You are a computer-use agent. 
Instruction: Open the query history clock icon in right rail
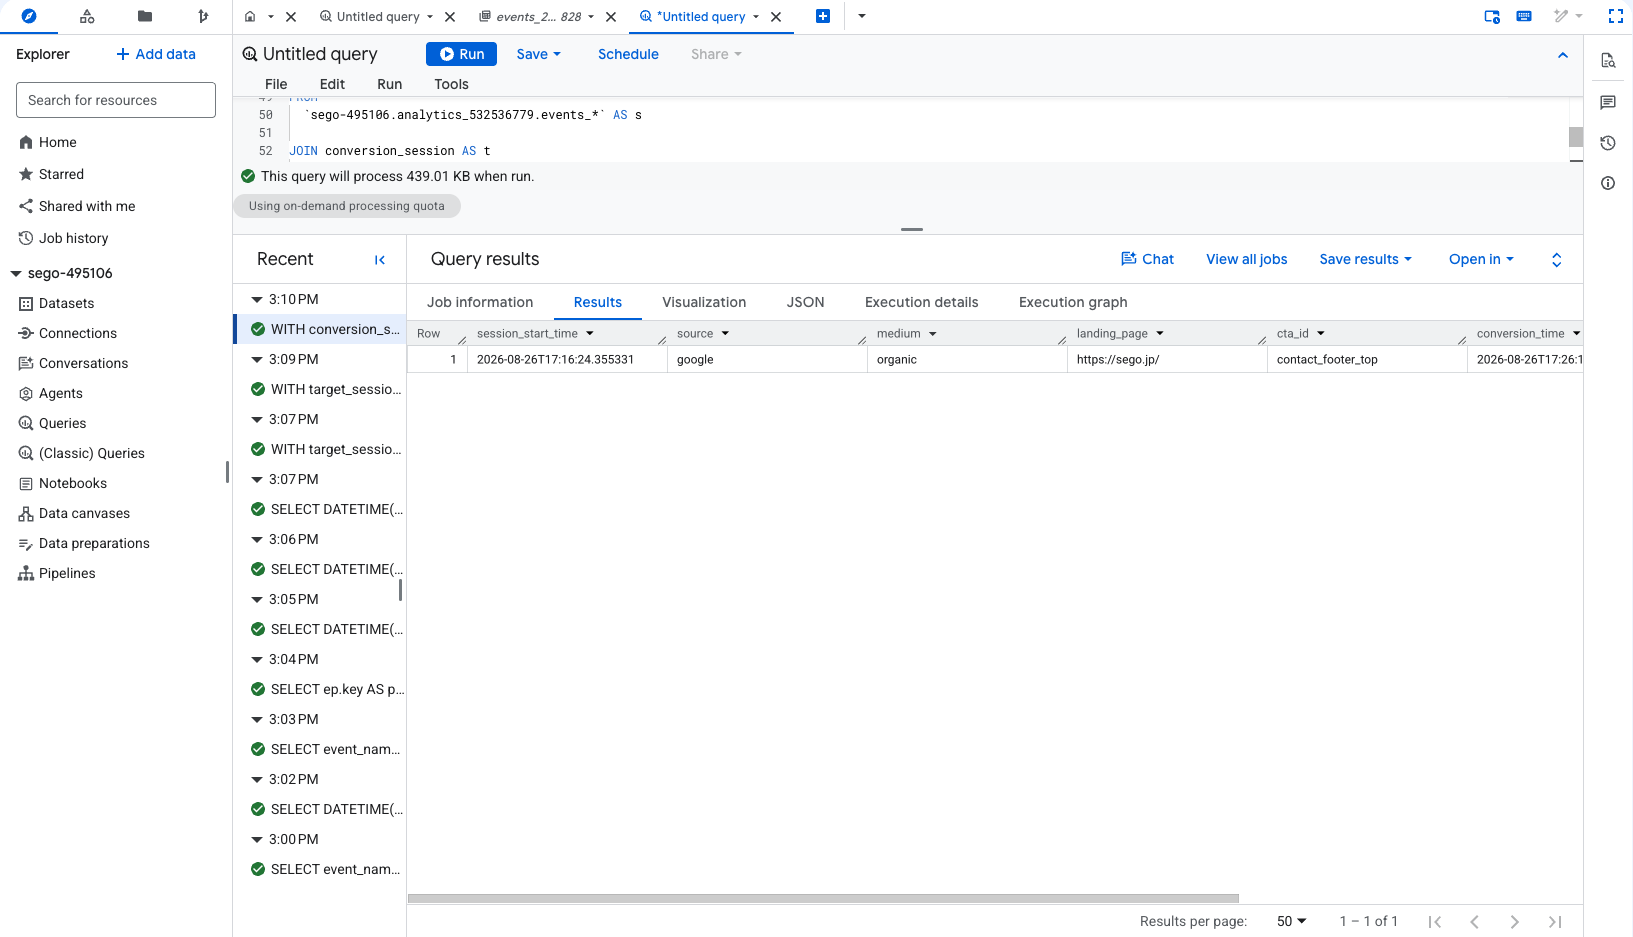(1608, 143)
